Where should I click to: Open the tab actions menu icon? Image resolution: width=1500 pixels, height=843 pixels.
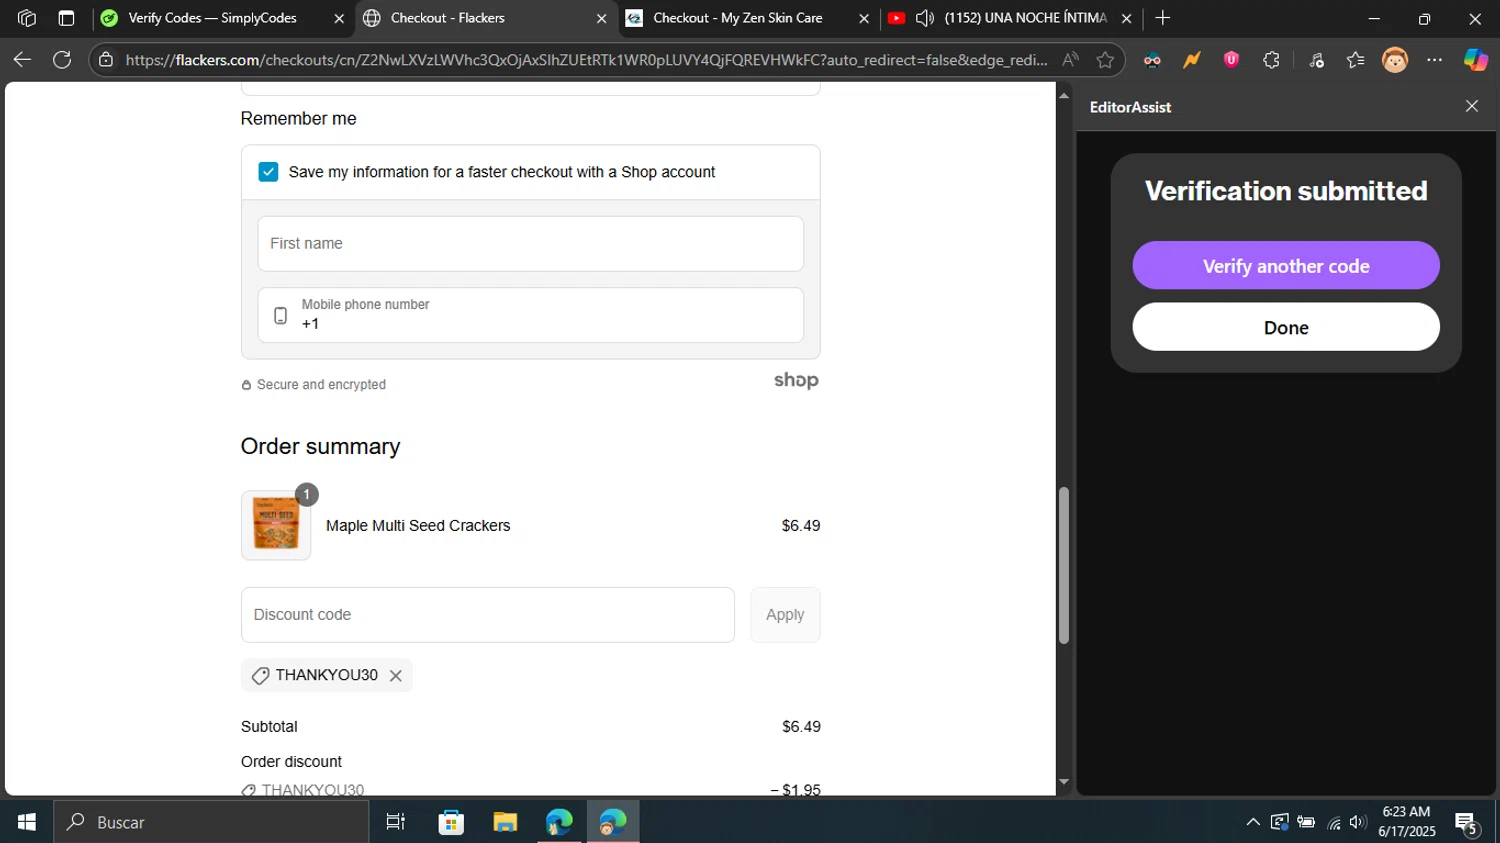(x=66, y=18)
